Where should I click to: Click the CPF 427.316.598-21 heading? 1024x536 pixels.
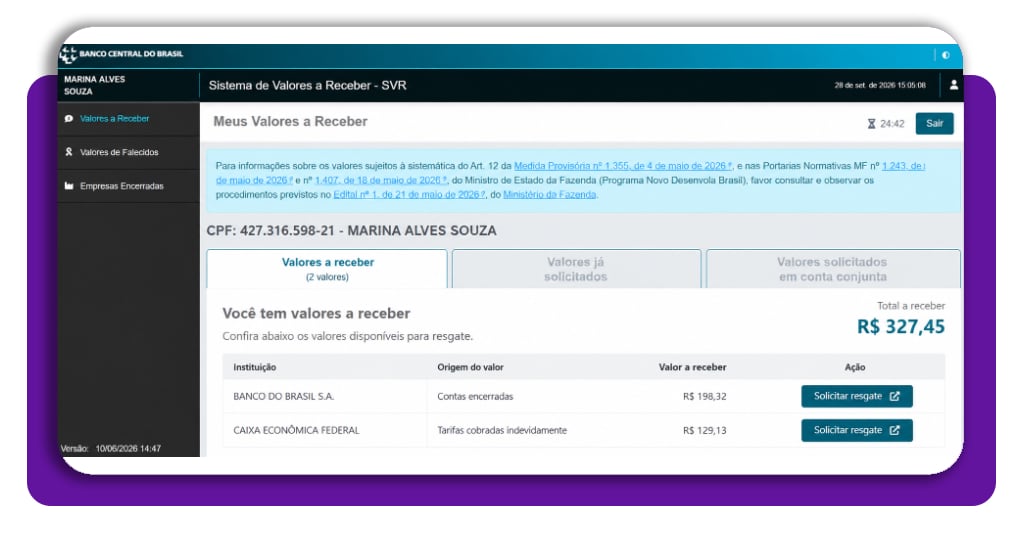coord(351,230)
